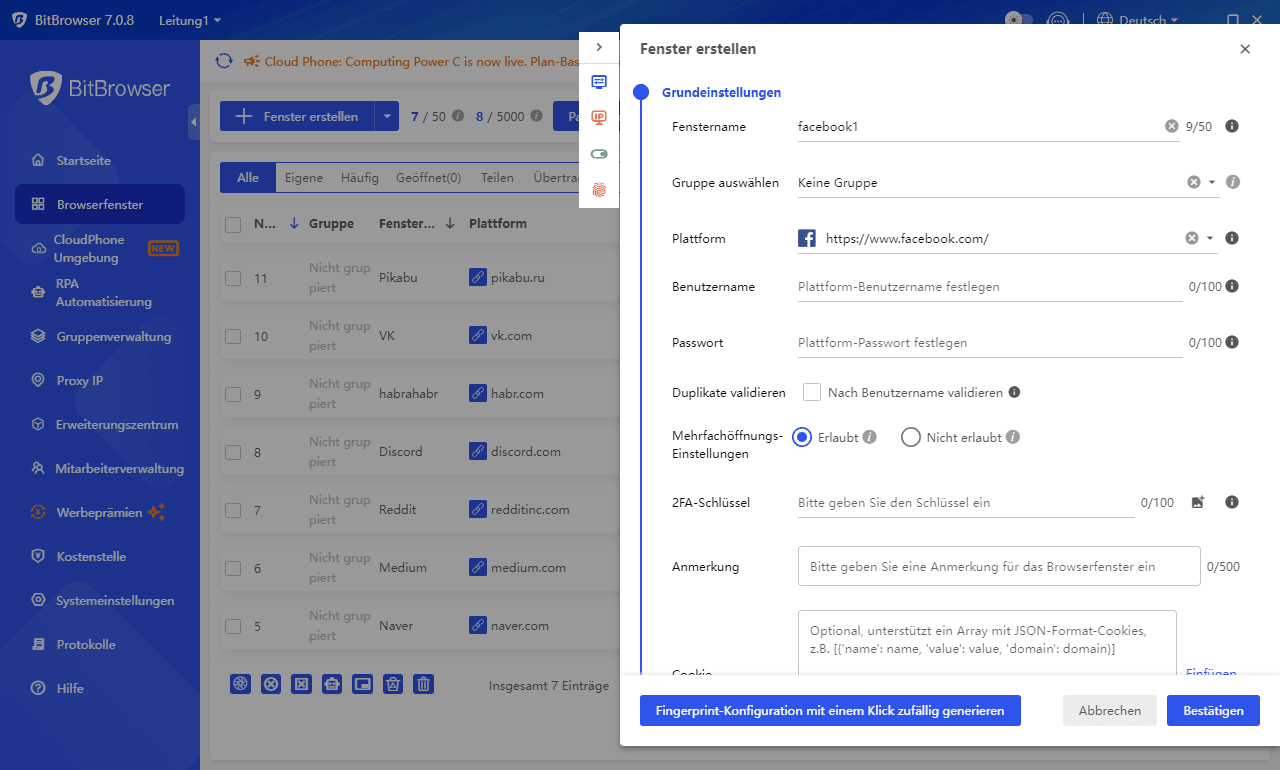Click the Anmerkung text field
This screenshot has width=1280, height=770.
[x=998, y=566]
